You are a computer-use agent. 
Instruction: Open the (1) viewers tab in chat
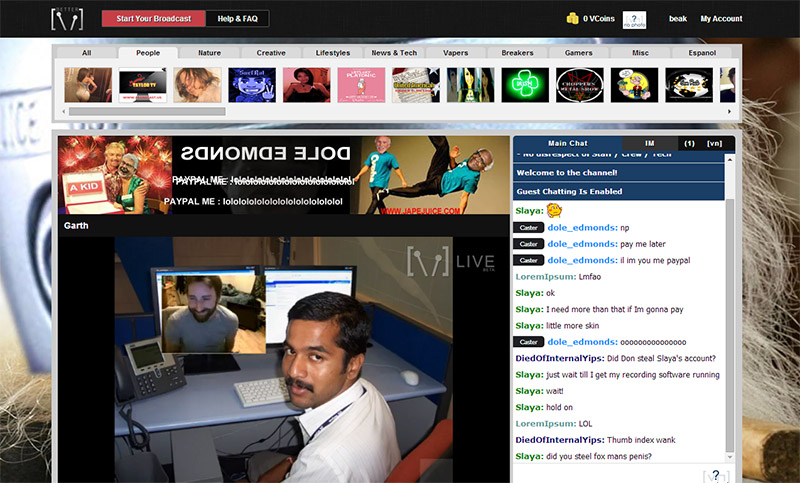[689, 144]
